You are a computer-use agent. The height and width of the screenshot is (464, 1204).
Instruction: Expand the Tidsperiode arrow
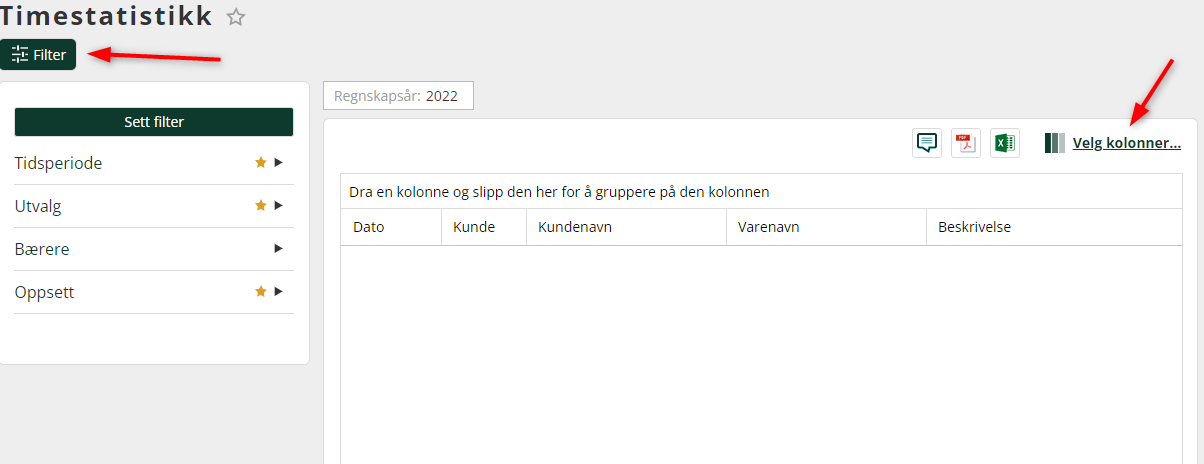[x=279, y=162]
